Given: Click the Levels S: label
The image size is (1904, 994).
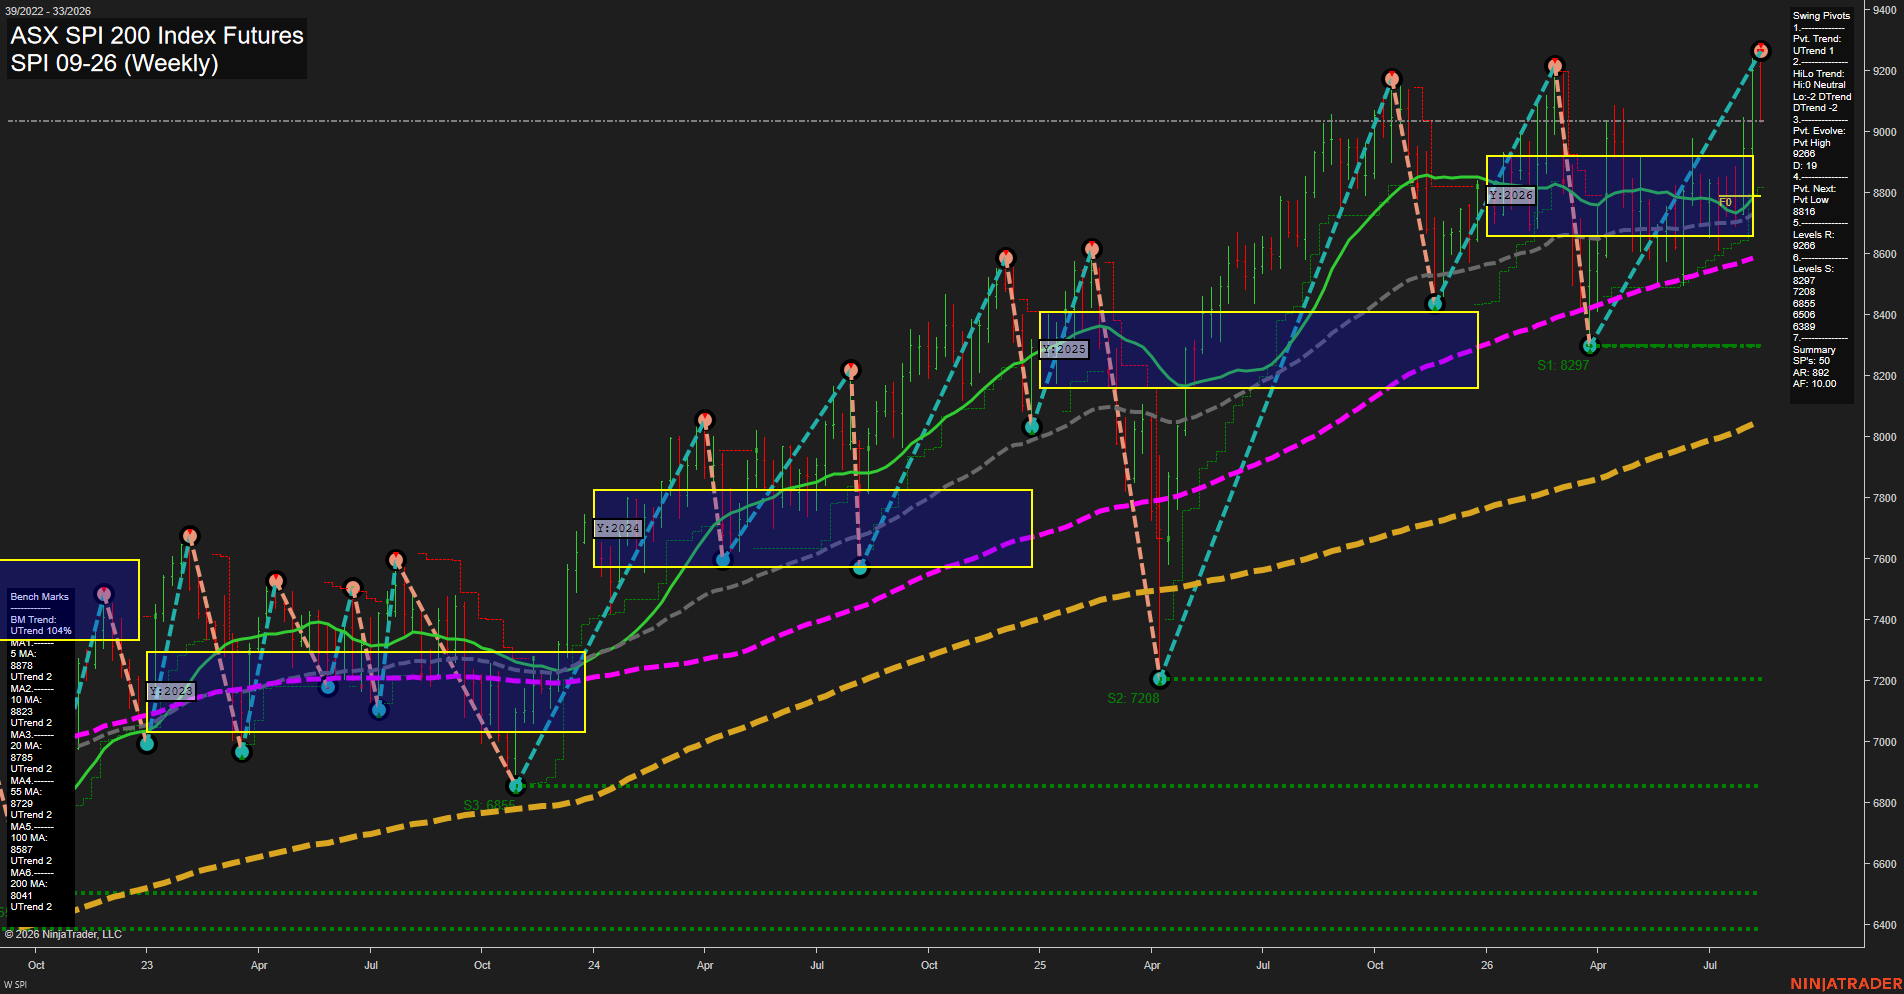Looking at the screenshot, I should click(1813, 269).
